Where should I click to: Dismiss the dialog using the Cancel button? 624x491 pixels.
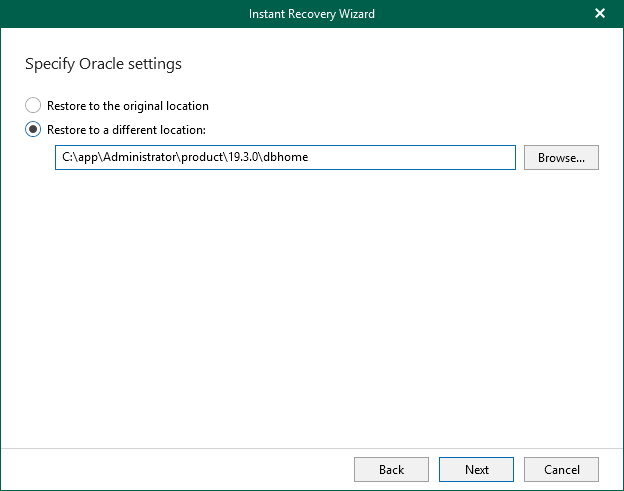561,469
